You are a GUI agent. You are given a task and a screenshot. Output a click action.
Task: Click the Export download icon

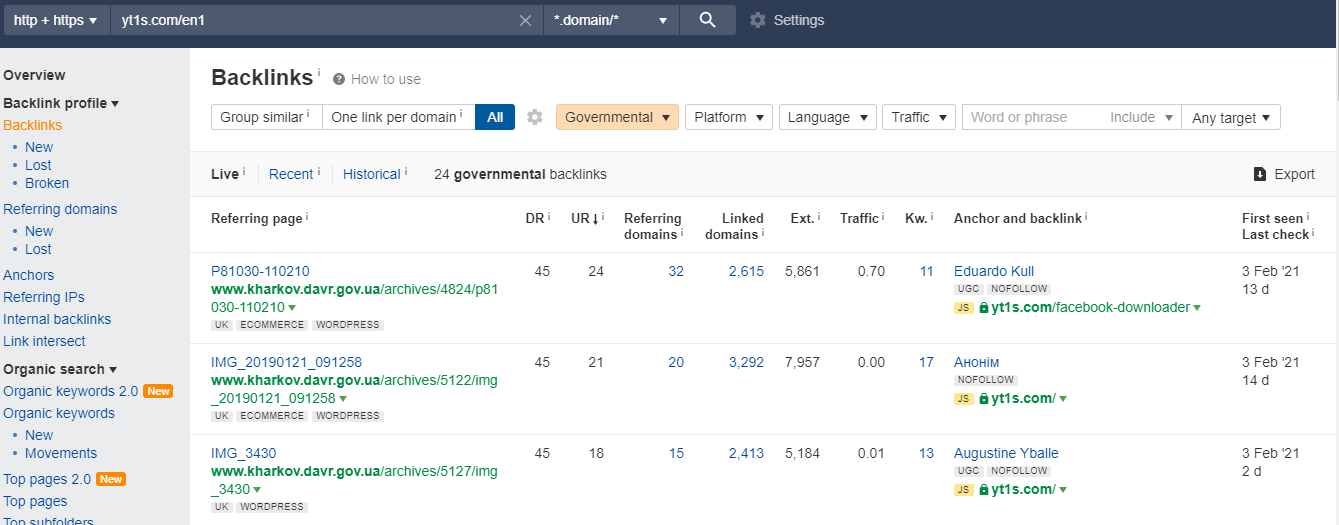(x=1260, y=174)
